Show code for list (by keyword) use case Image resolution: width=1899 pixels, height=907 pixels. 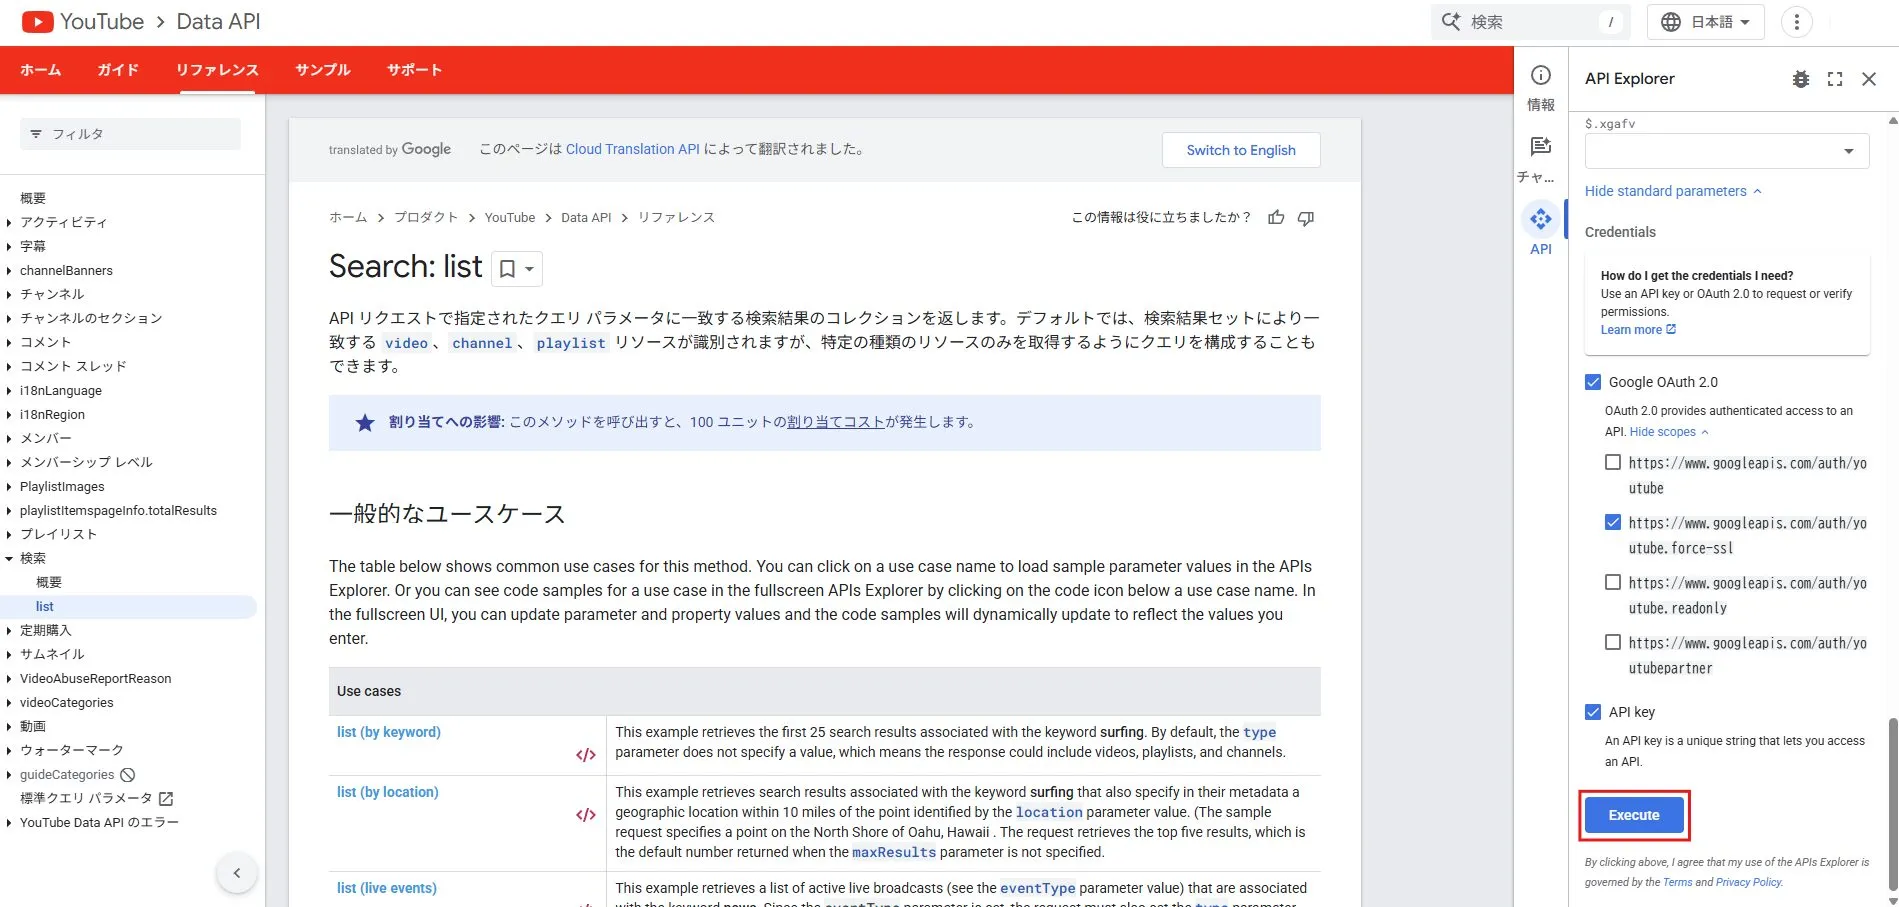(x=586, y=755)
